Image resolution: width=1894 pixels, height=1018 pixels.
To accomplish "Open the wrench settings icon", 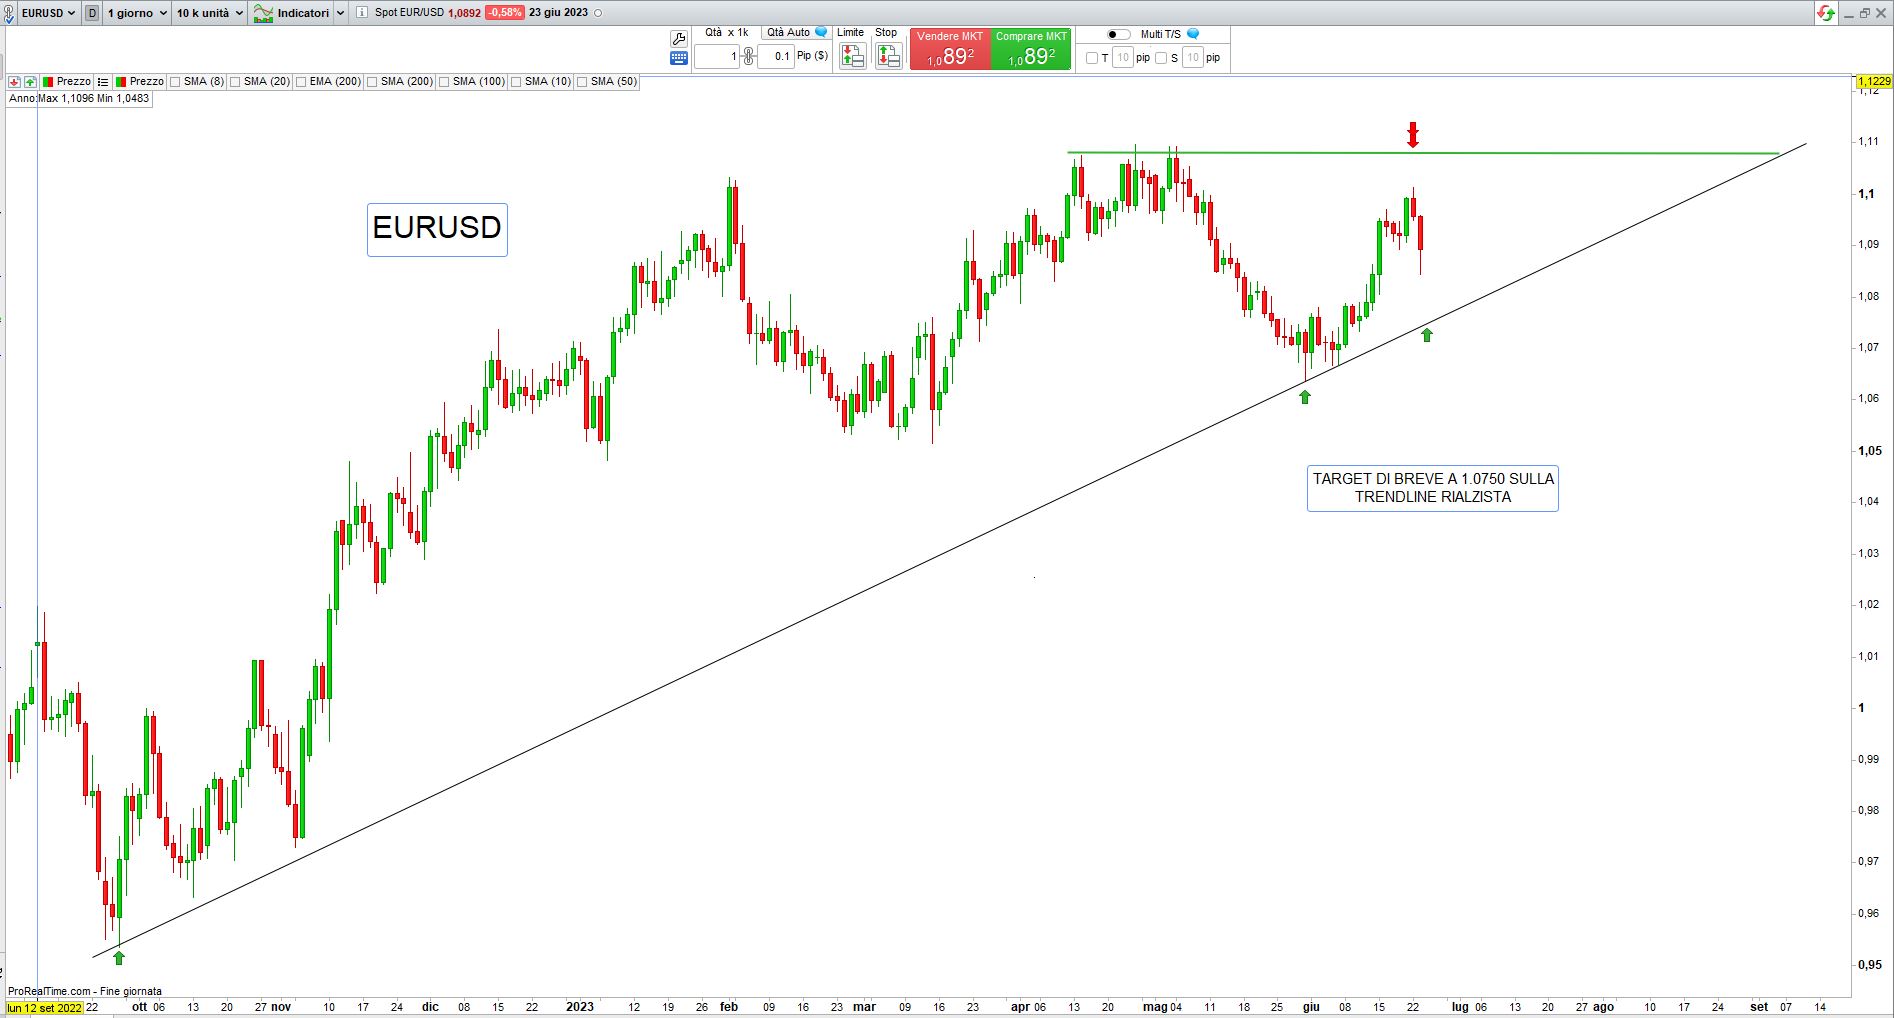I will (679, 39).
